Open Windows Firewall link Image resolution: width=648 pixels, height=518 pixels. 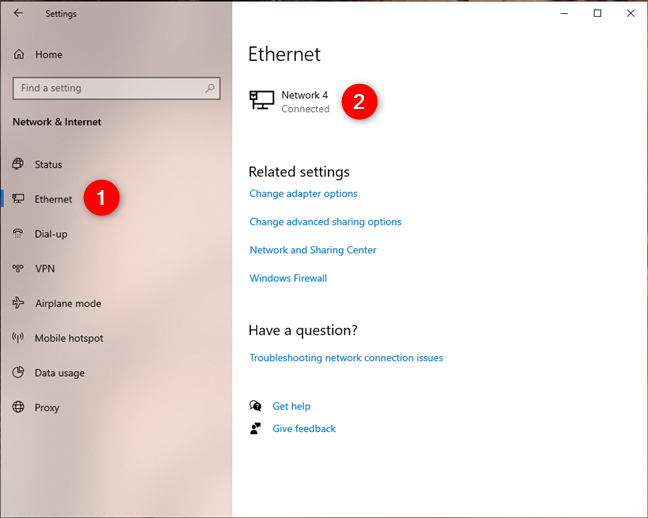(288, 278)
